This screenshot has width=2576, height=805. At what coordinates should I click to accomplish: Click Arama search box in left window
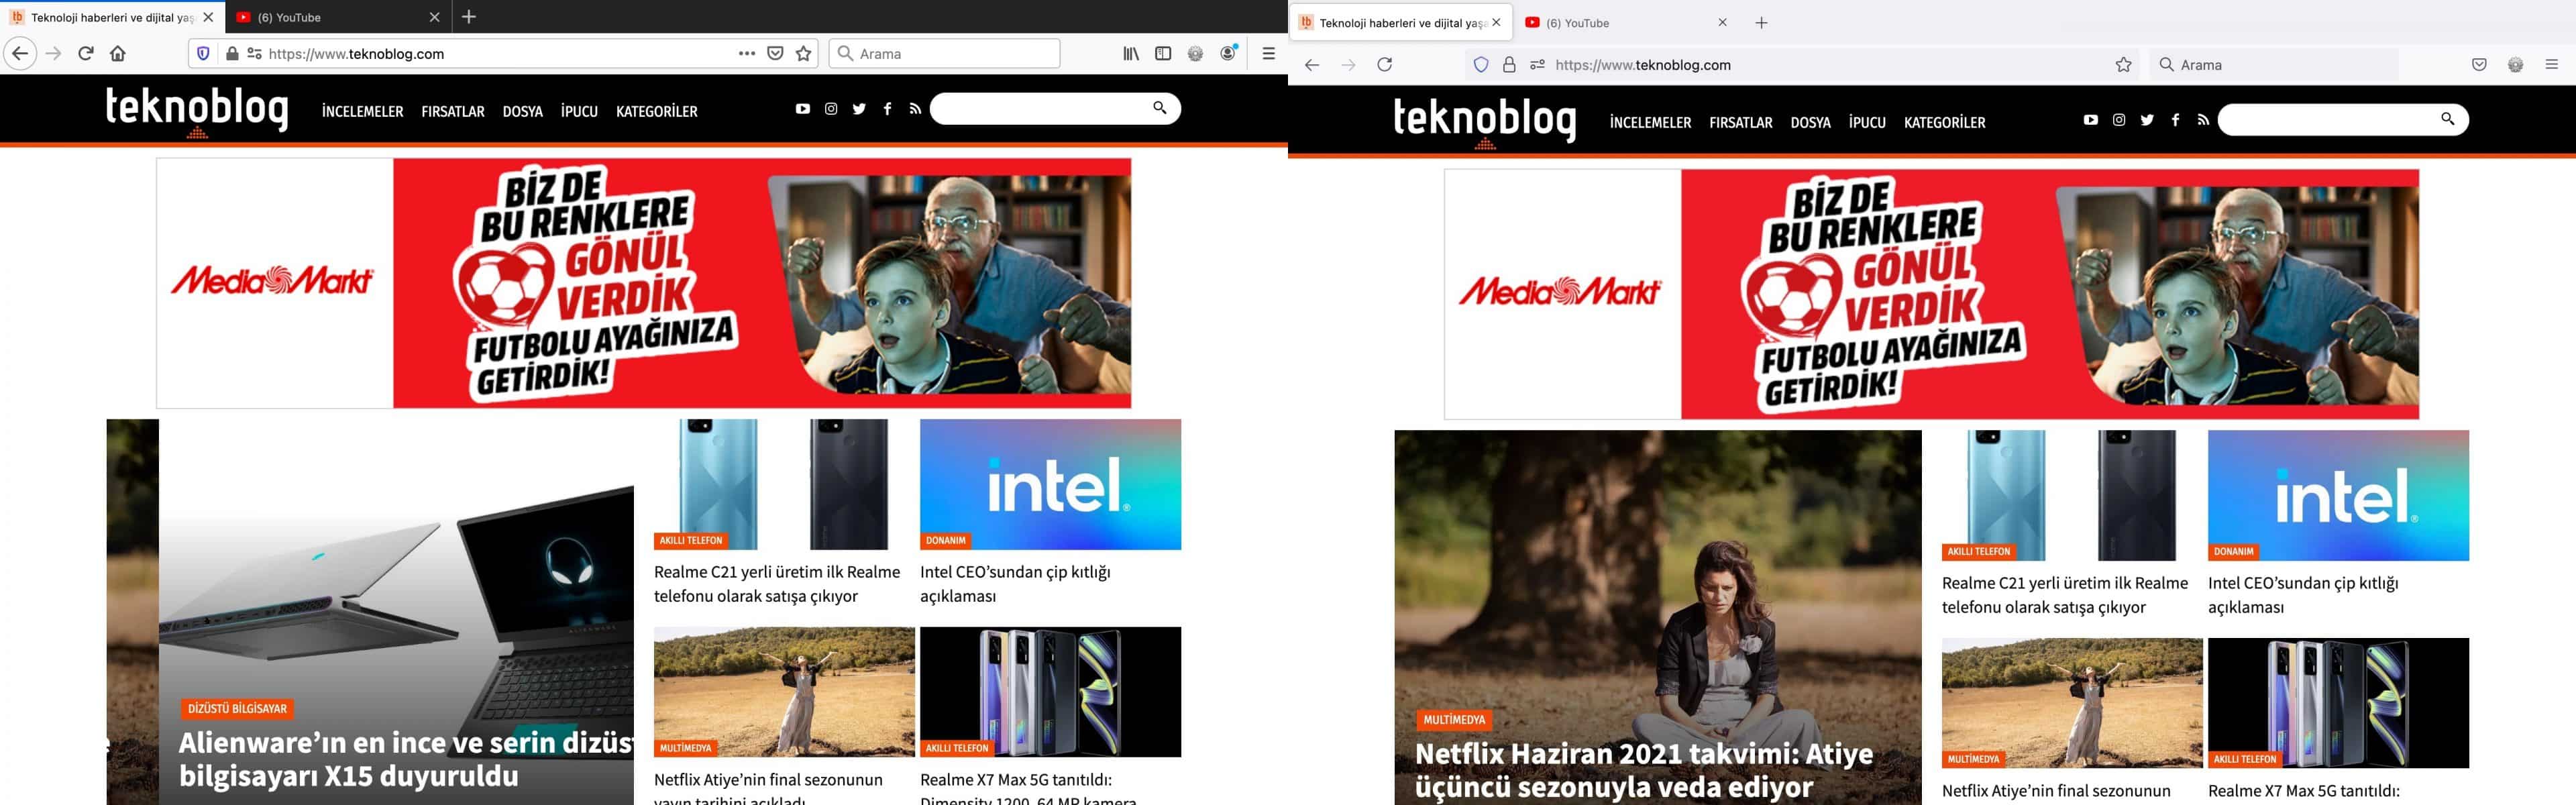pyautogui.click(x=944, y=53)
